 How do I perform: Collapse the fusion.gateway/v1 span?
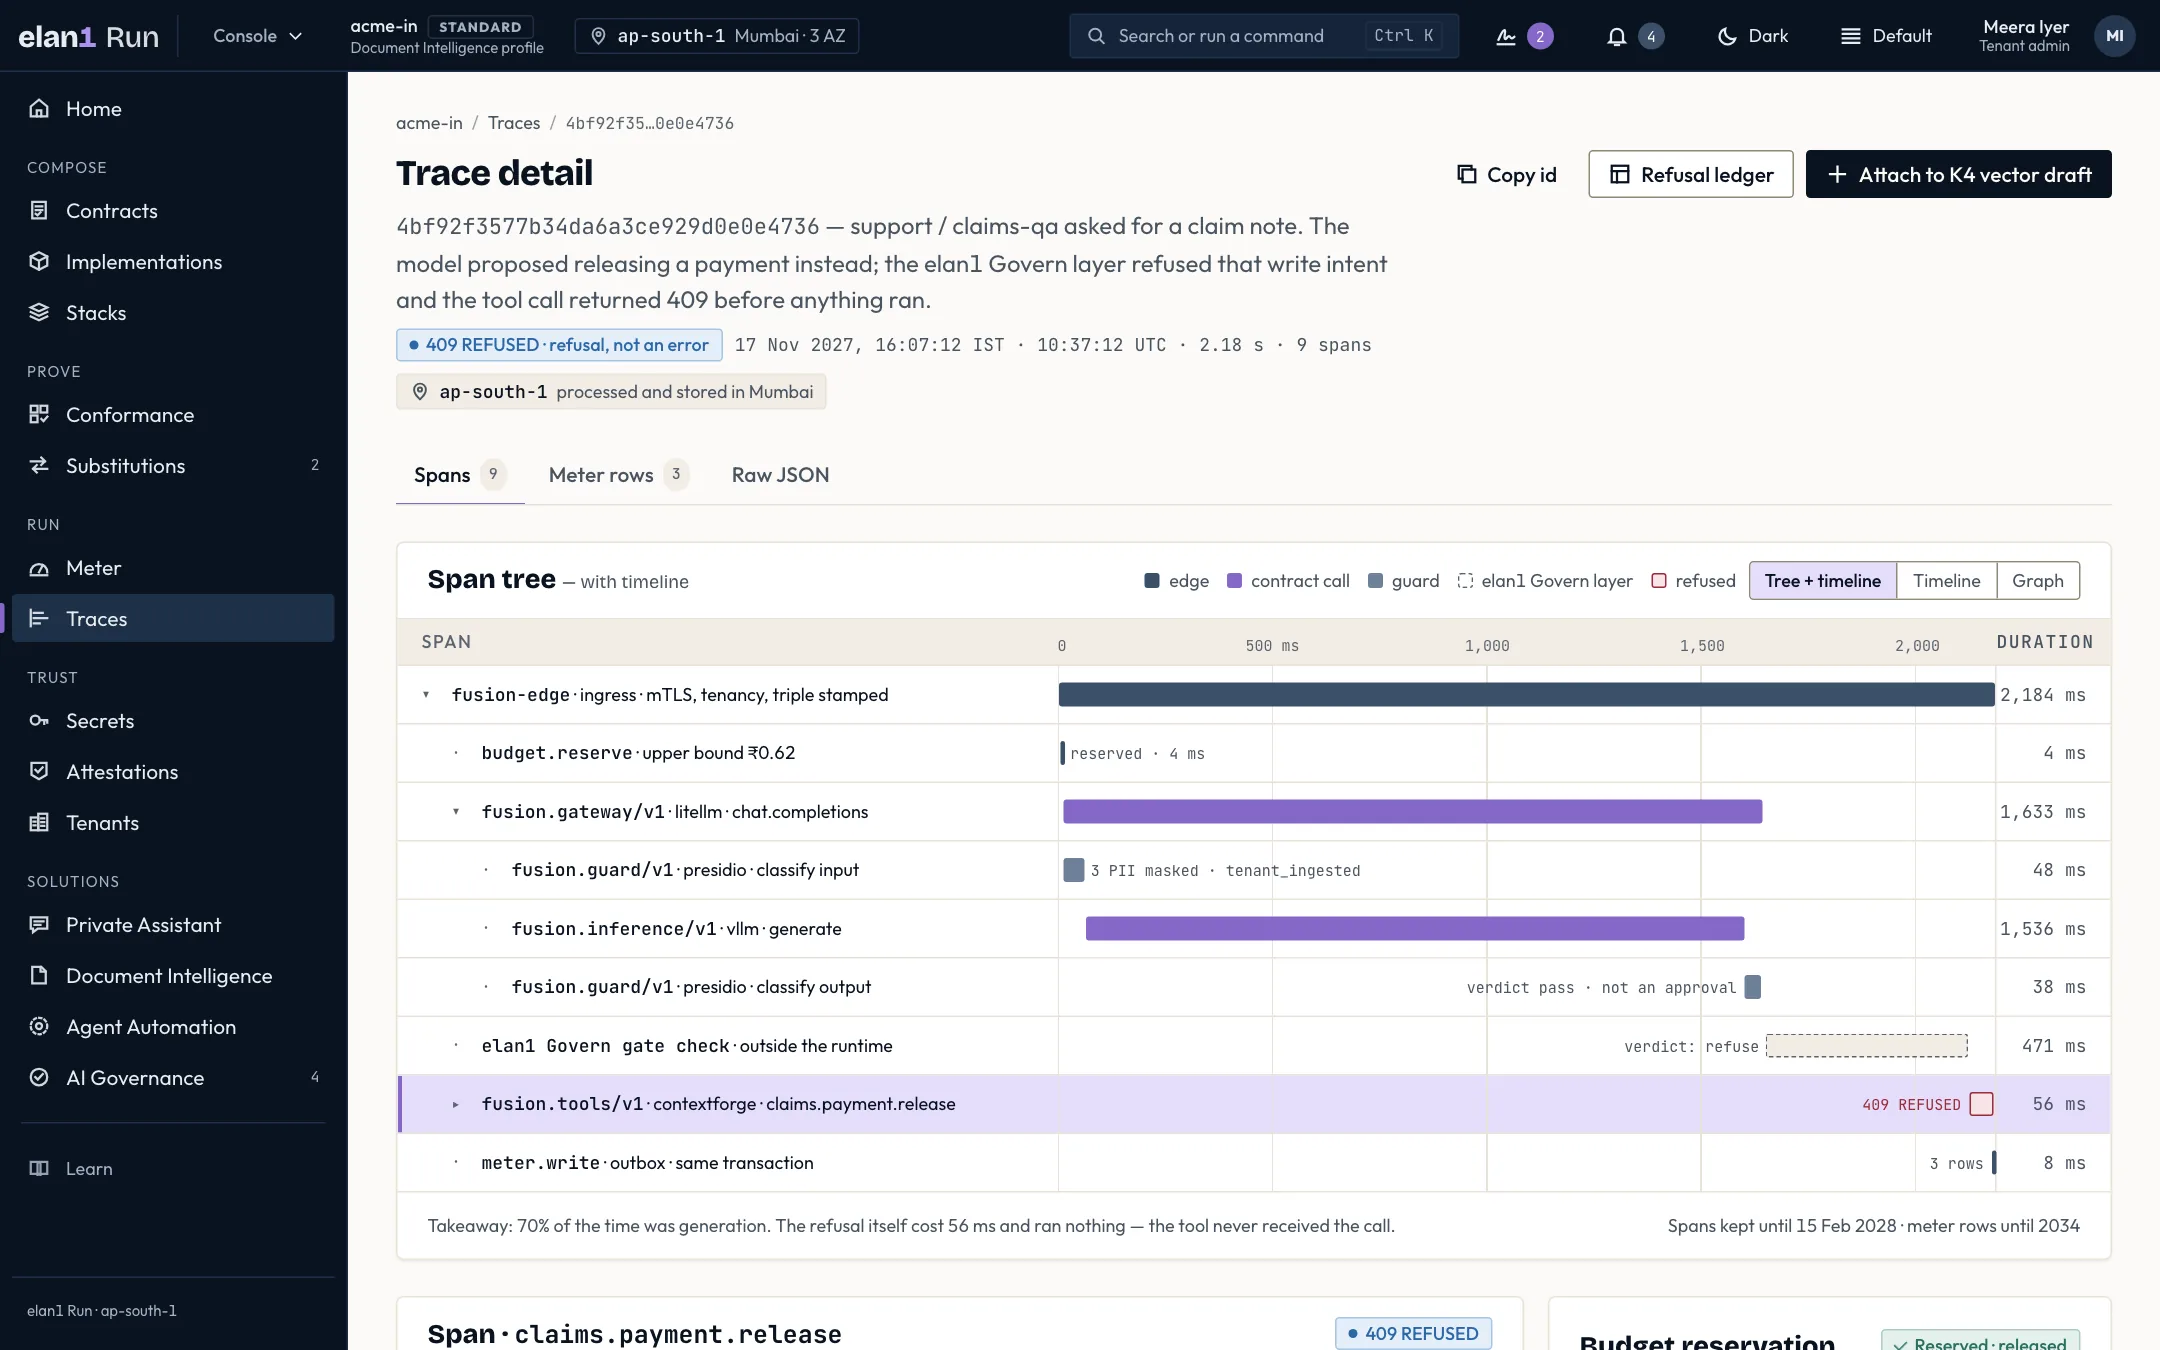(456, 811)
